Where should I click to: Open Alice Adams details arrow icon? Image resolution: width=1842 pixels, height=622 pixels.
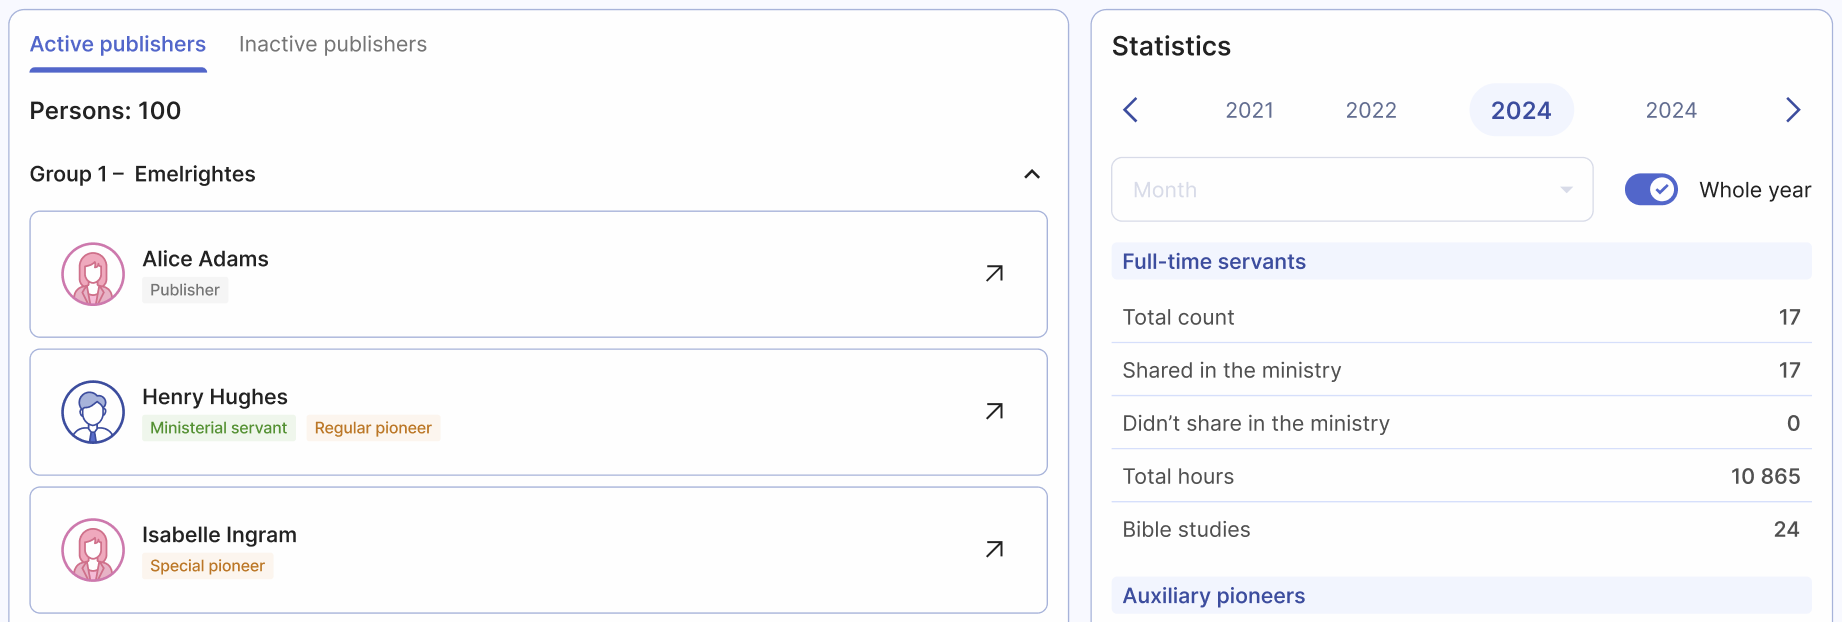994,274
